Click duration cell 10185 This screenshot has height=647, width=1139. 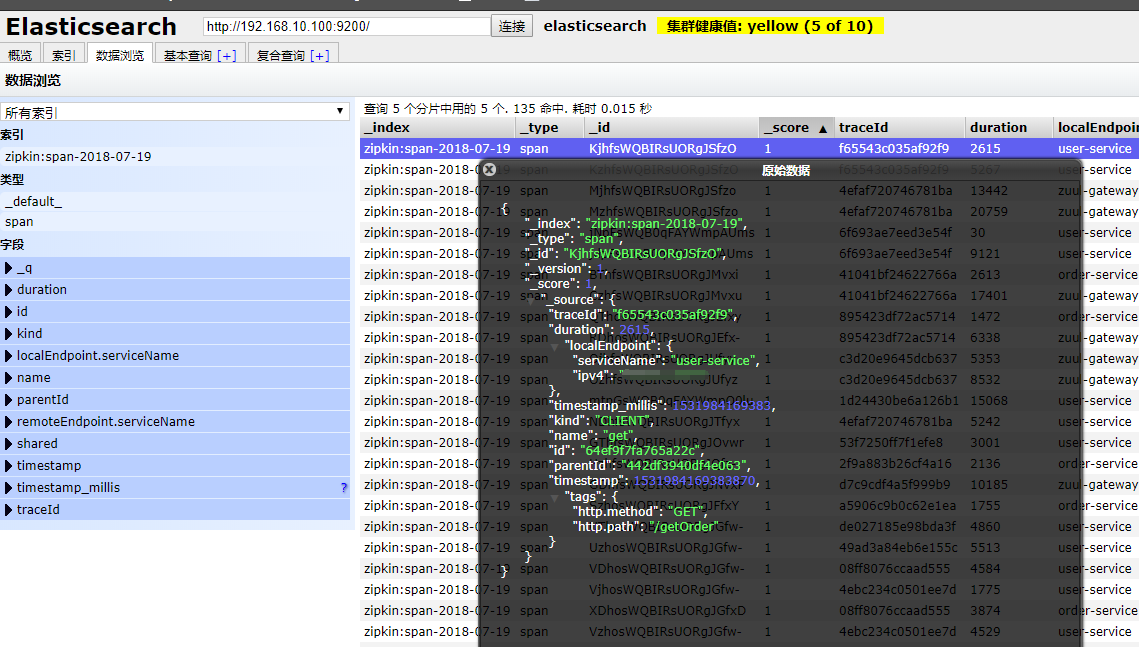click(989, 485)
